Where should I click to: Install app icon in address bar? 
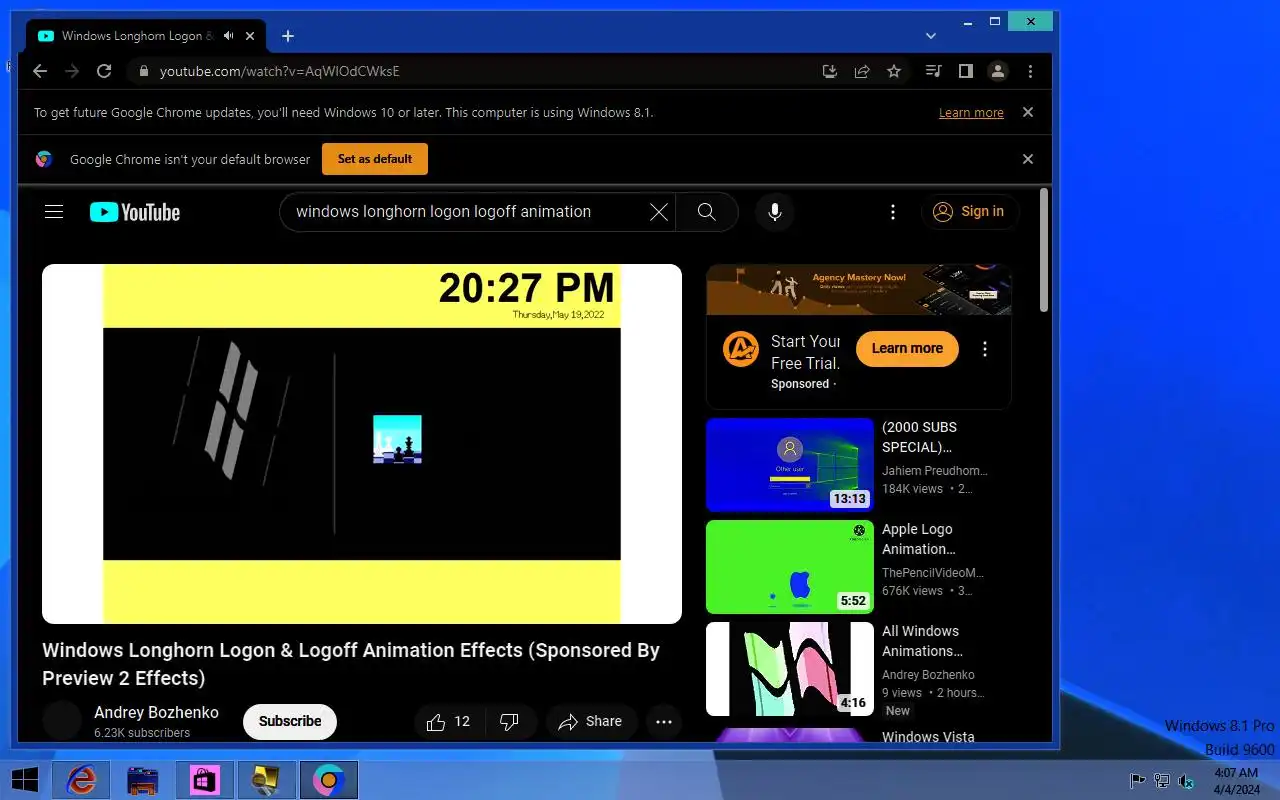pyautogui.click(x=829, y=71)
